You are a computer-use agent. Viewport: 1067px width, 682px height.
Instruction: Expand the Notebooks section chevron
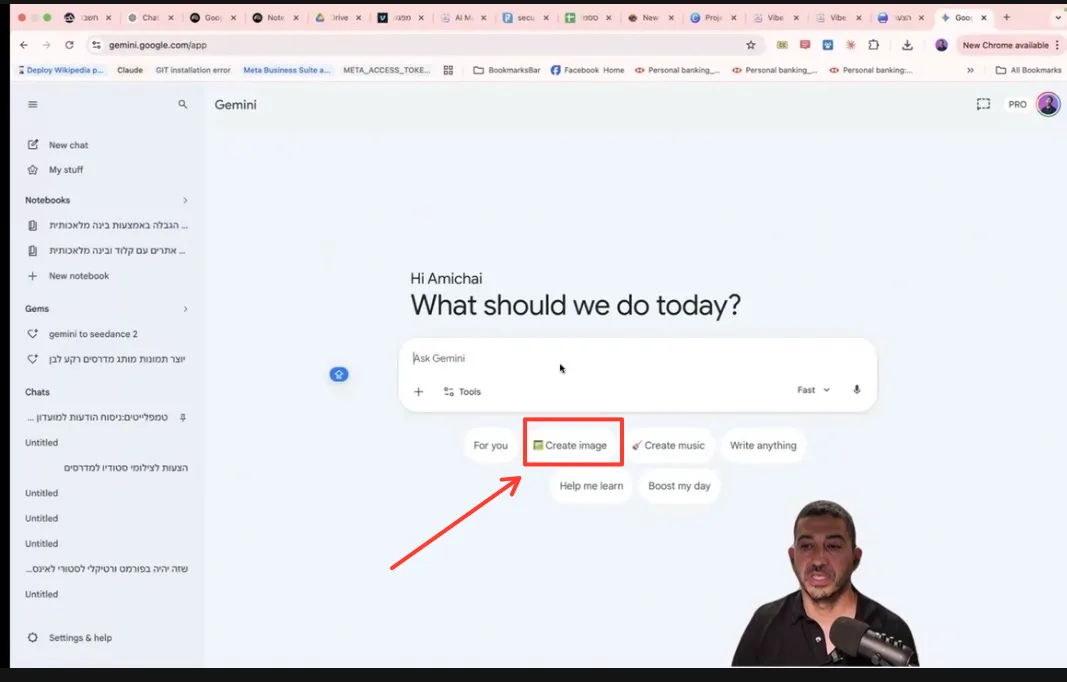click(x=185, y=200)
